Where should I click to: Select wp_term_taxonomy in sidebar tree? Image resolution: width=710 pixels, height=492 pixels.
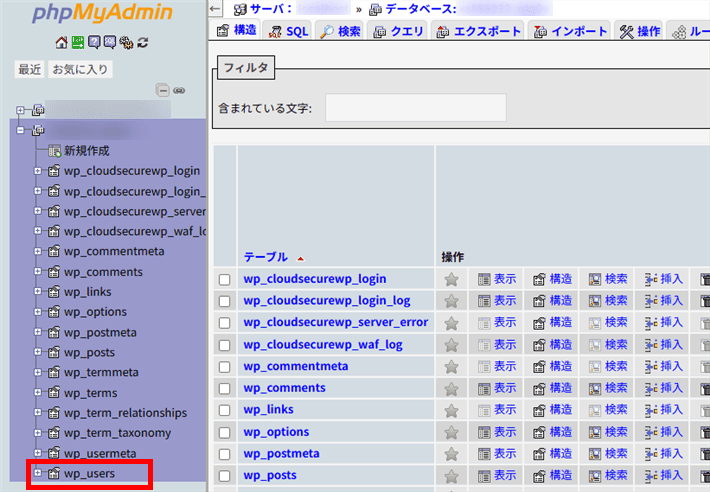(117, 433)
